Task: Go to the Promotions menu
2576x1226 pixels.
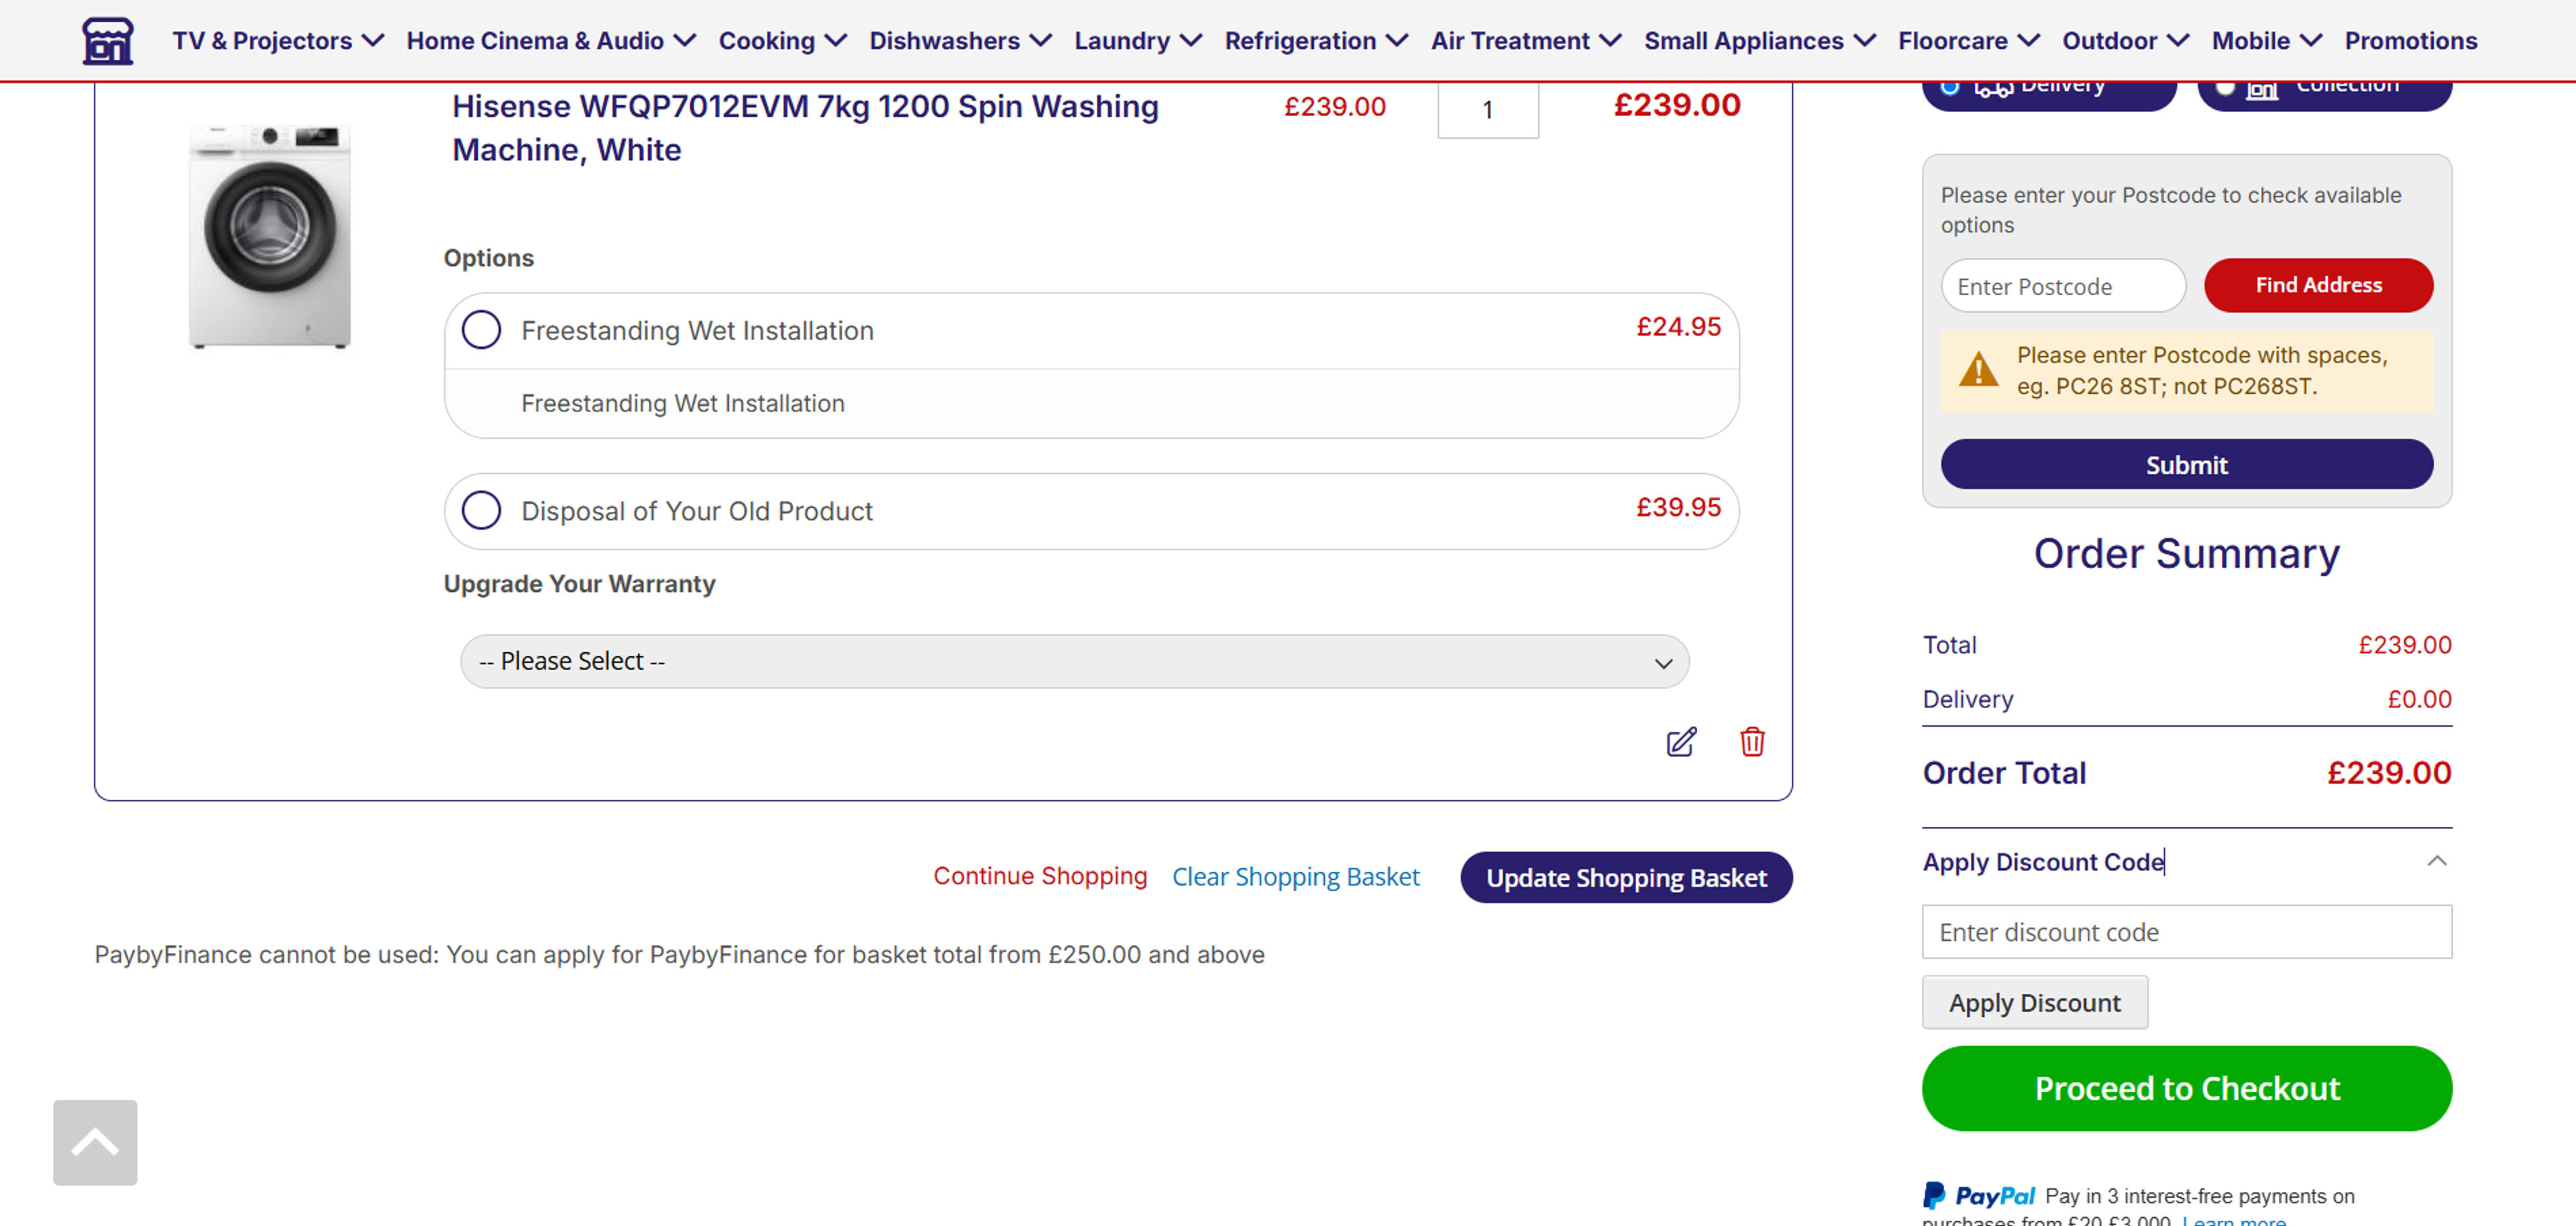Action: (x=2410, y=41)
